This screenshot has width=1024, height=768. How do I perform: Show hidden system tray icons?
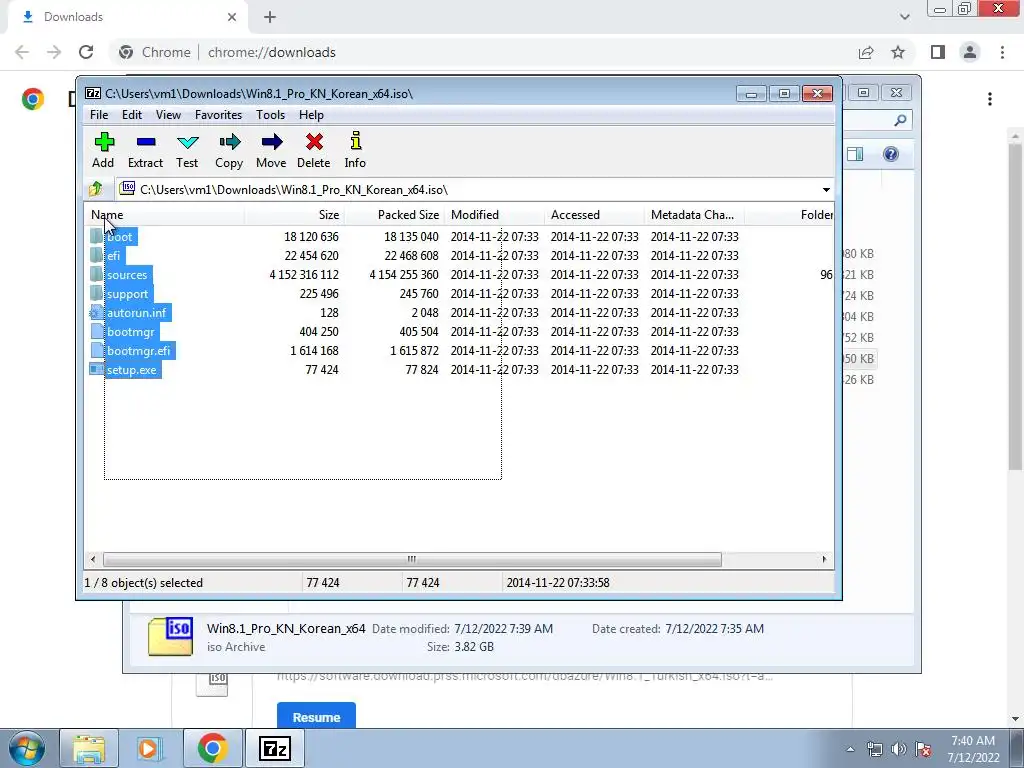(850, 749)
